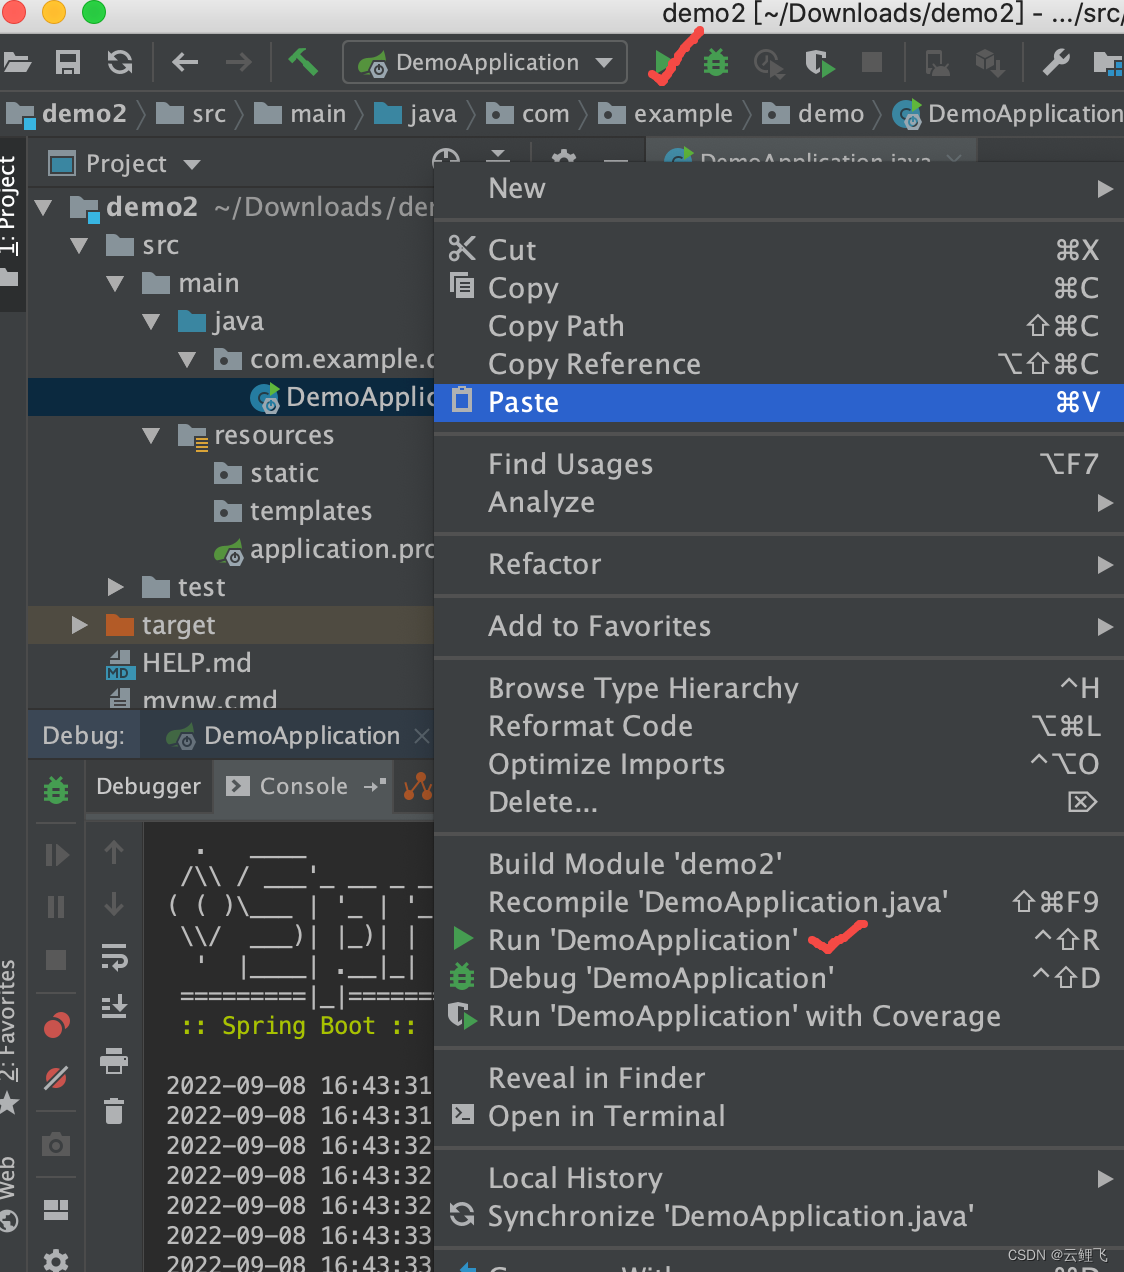Viewport: 1124px width, 1272px height.
Task: Navigate back with the left arrow
Action: [185, 63]
